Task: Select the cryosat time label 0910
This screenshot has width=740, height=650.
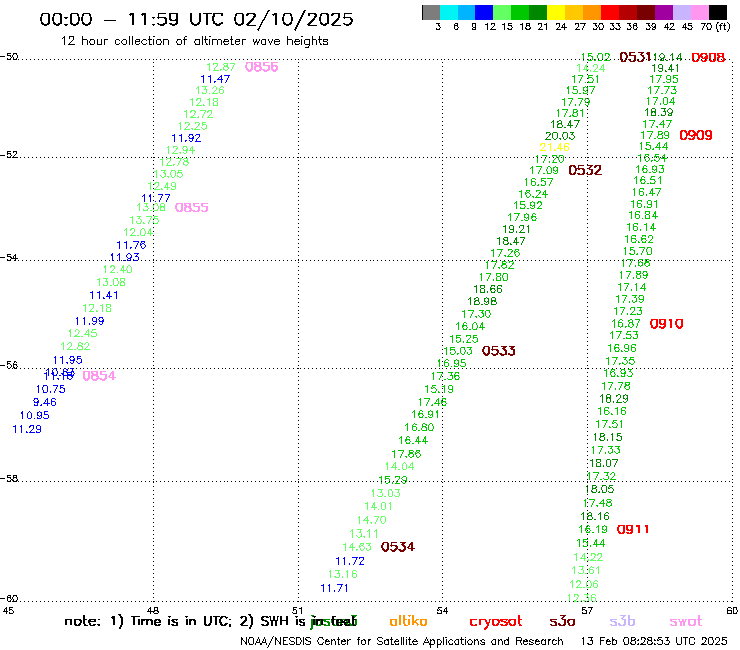Action: pyautogui.click(x=667, y=324)
